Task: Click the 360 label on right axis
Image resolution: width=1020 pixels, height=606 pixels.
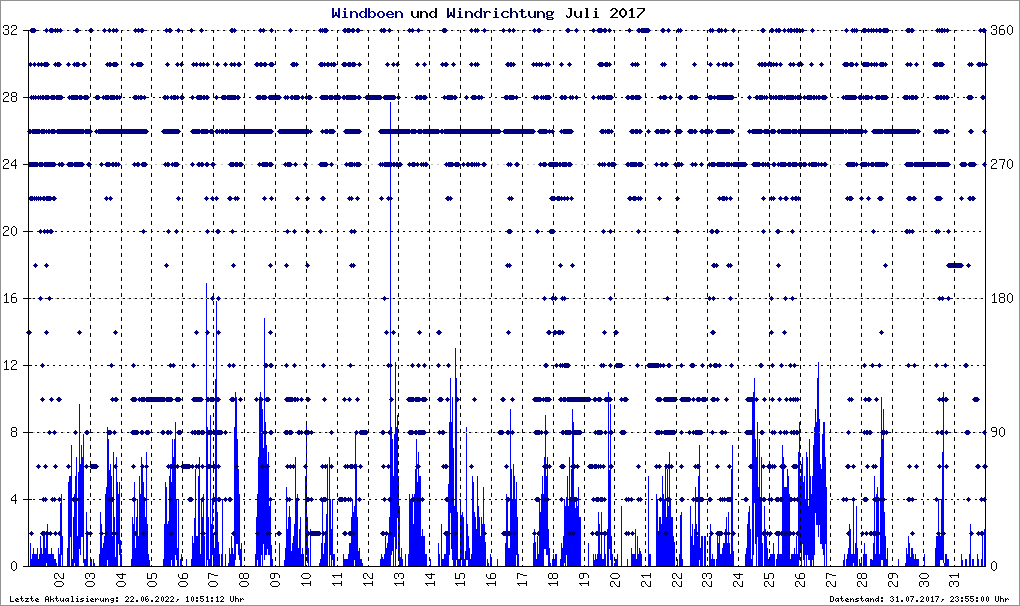Action: [x=1002, y=31]
